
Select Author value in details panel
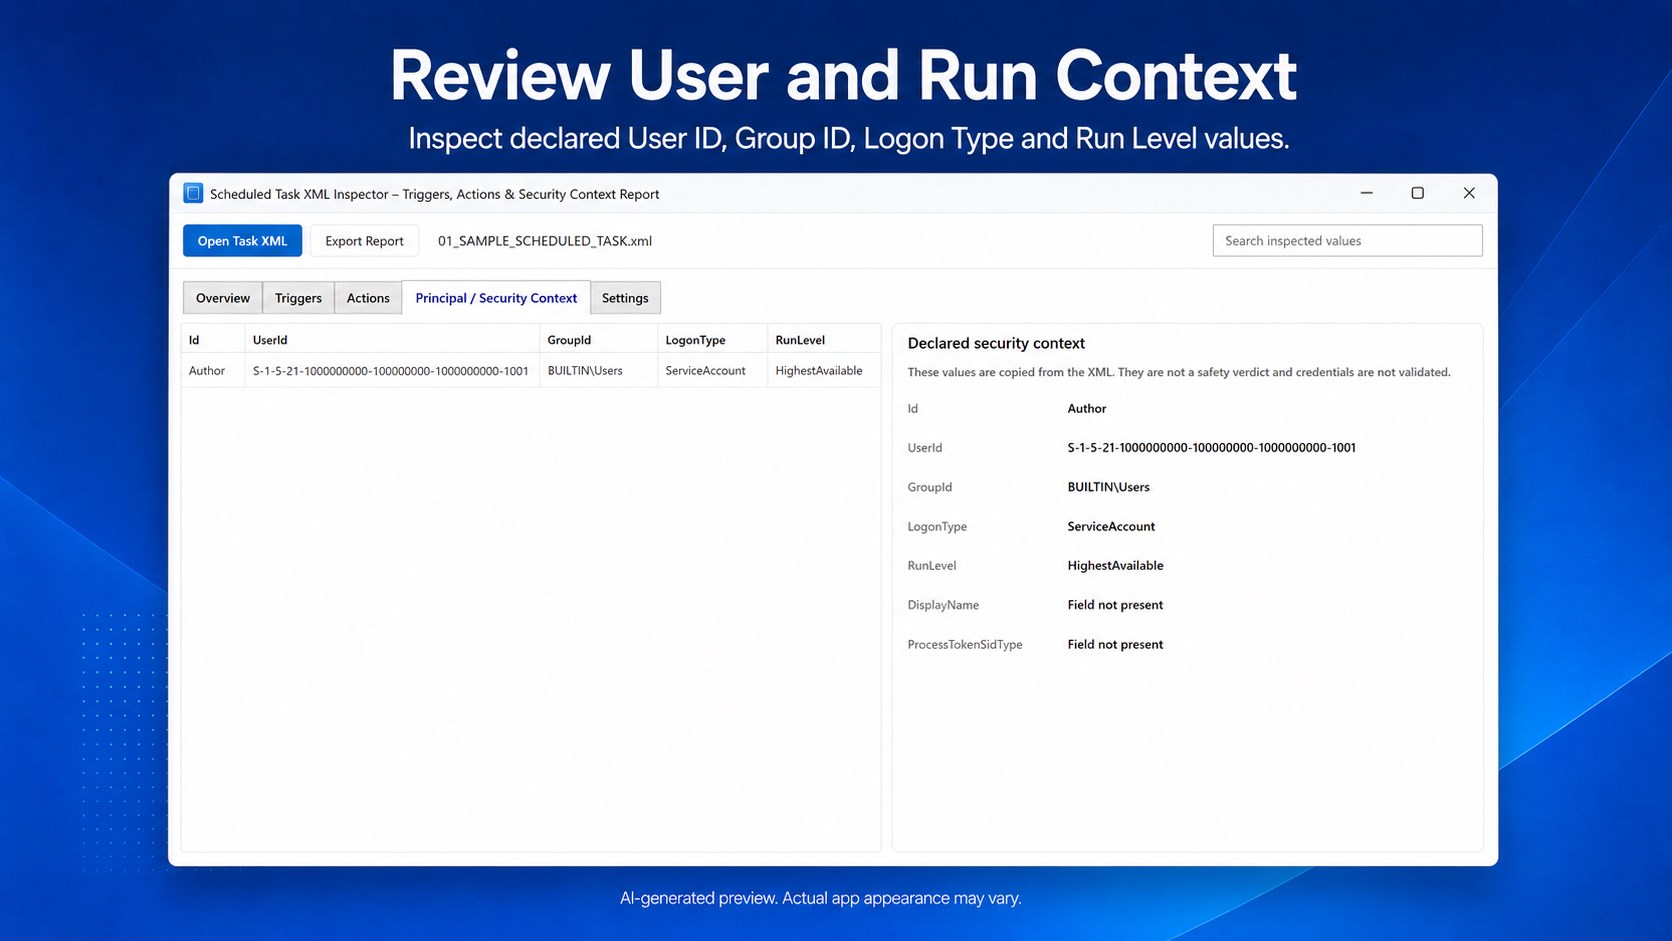[1087, 408]
